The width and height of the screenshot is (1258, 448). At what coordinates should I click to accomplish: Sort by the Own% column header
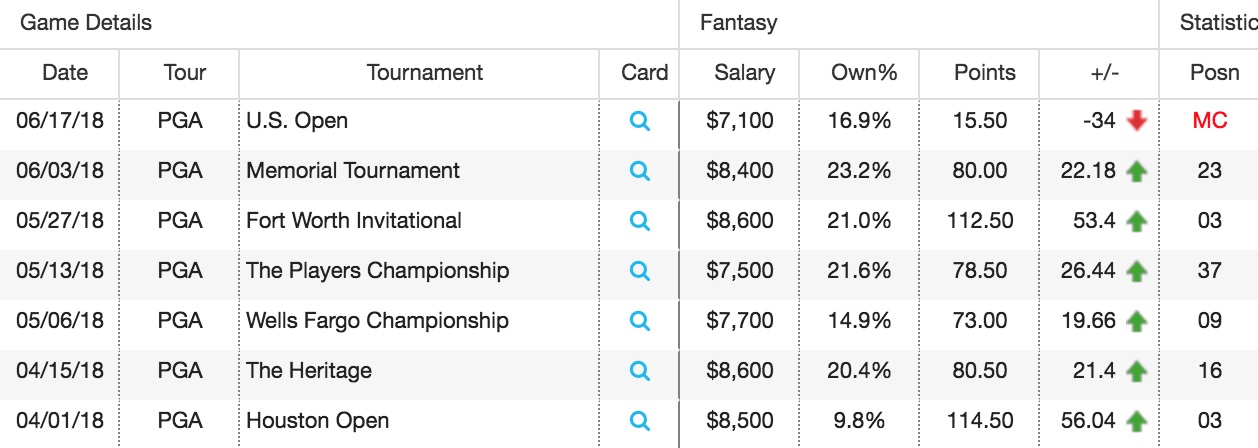coord(865,73)
